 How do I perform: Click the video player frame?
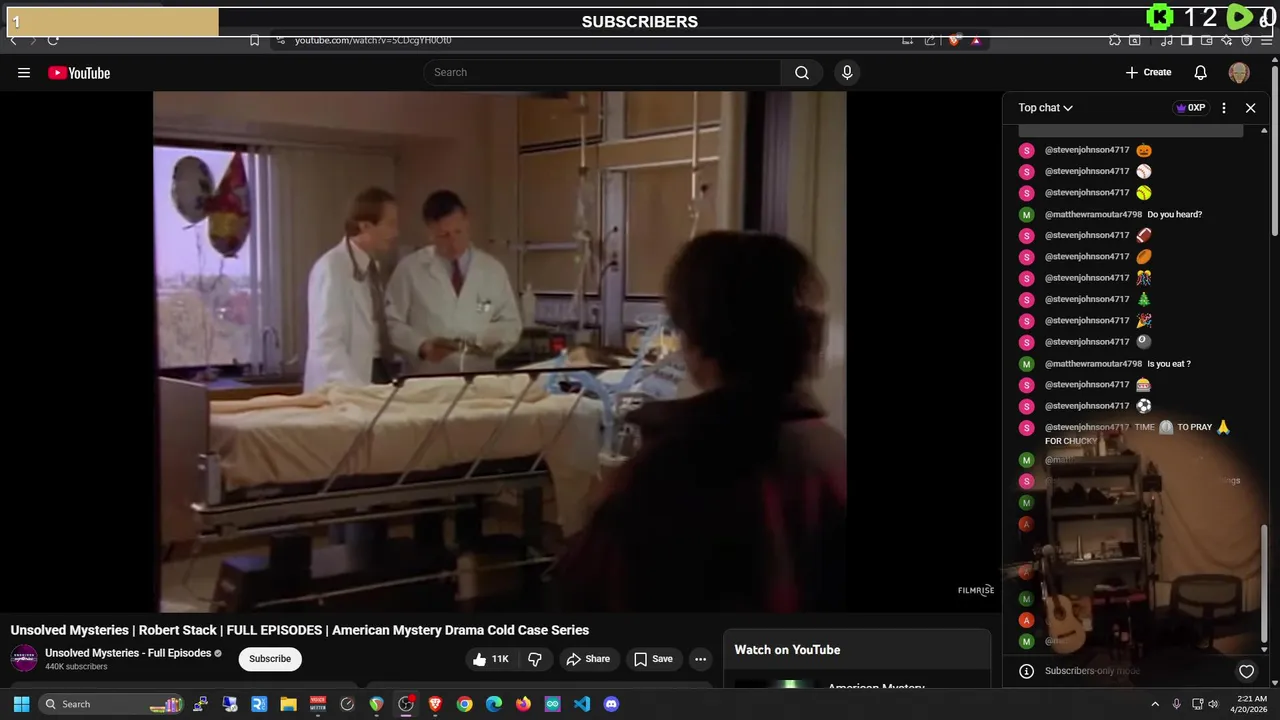500,351
